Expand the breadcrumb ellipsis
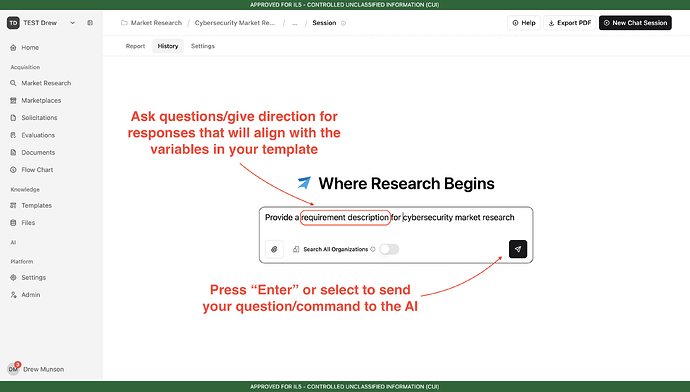This screenshot has height=392, width=690. (x=294, y=23)
